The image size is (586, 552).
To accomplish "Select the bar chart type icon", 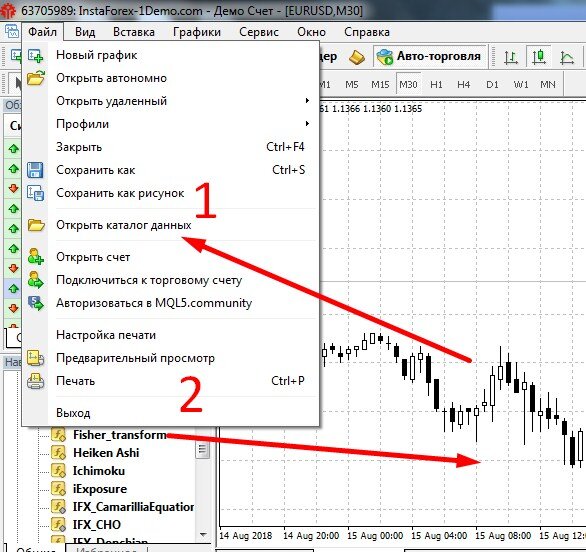I will coord(511,57).
